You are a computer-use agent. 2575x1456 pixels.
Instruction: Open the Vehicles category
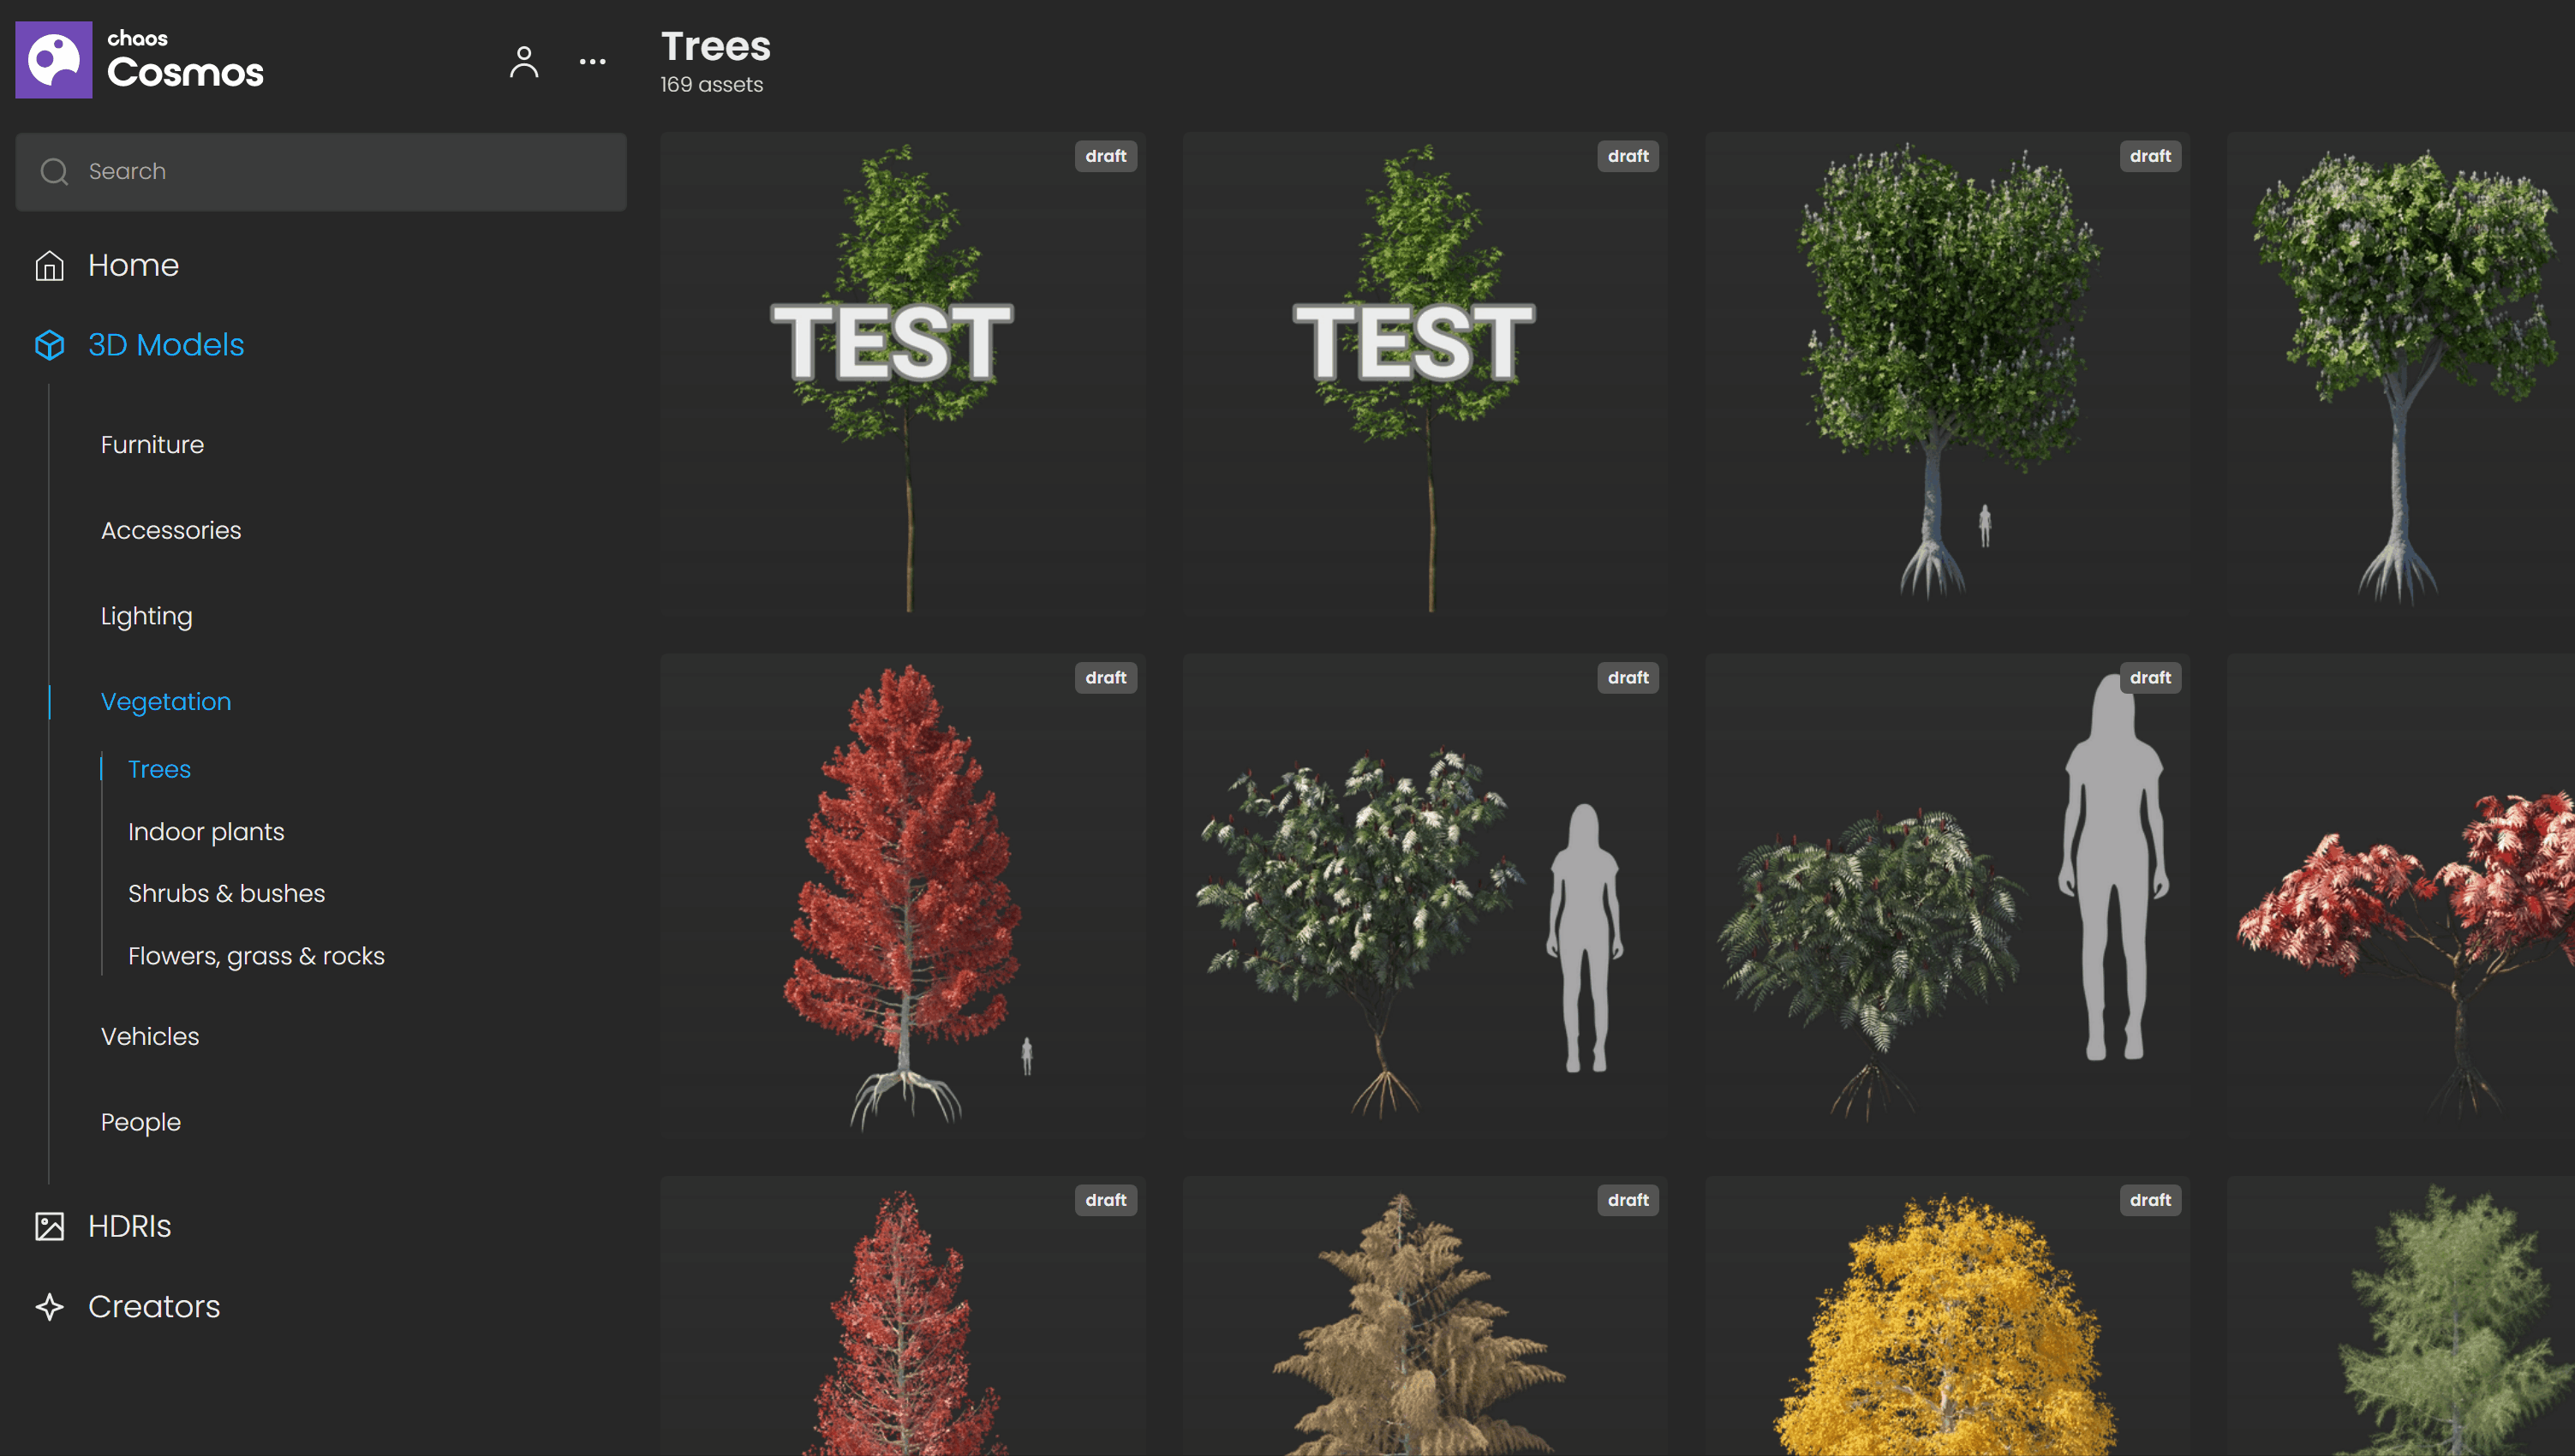coord(150,1036)
